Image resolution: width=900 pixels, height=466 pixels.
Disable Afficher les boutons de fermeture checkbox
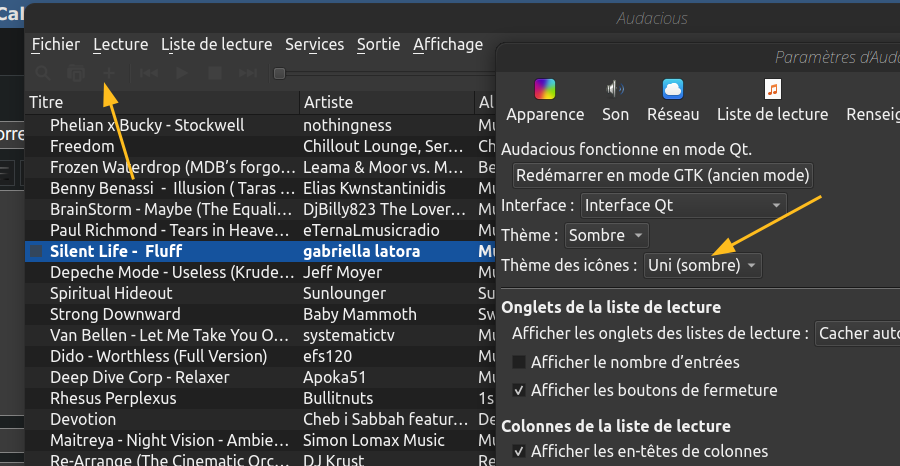519,391
